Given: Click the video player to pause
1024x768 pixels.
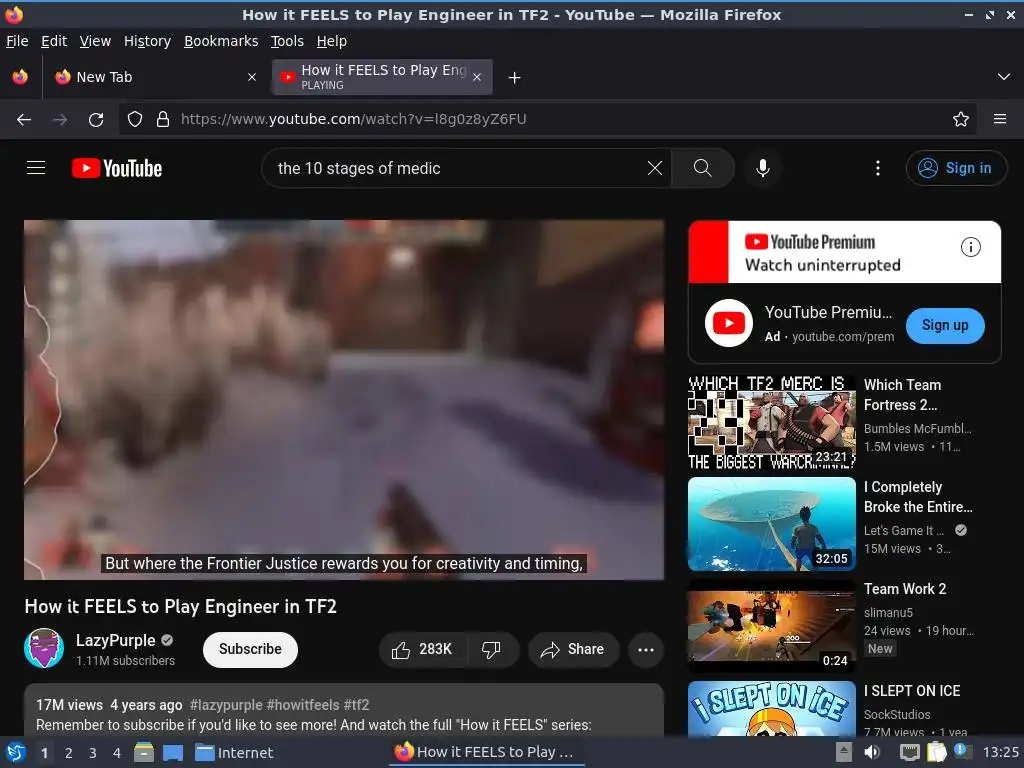Looking at the screenshot, I should click(344, 399).
